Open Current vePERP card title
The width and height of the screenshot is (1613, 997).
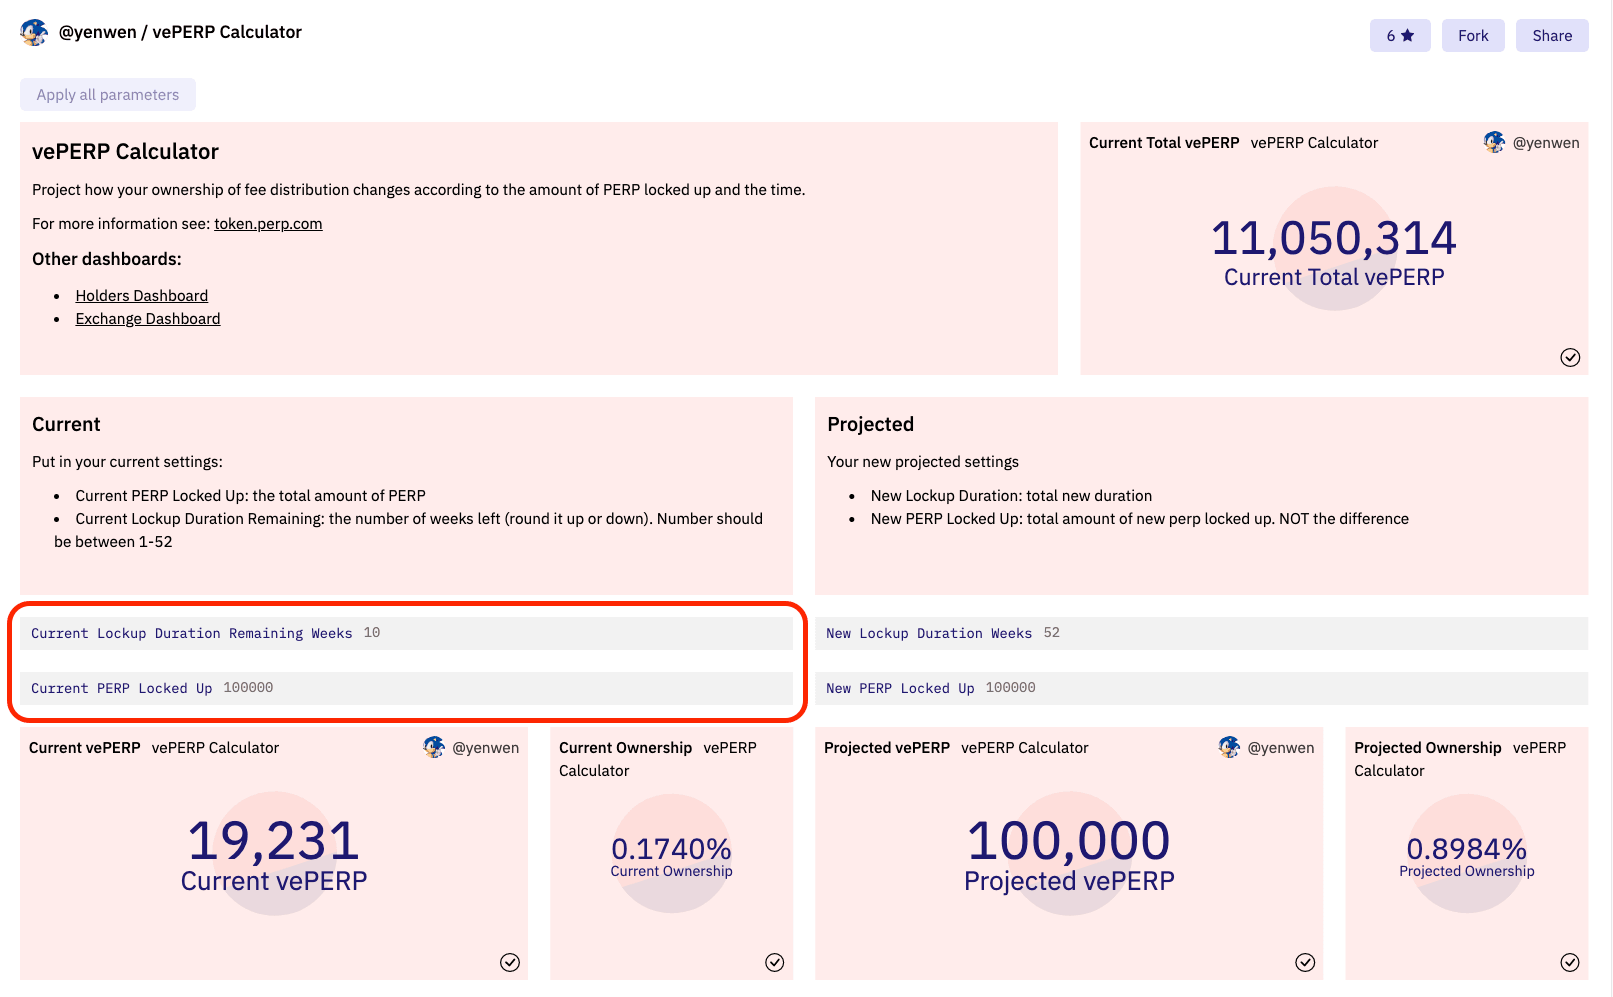tap(85, 748)
